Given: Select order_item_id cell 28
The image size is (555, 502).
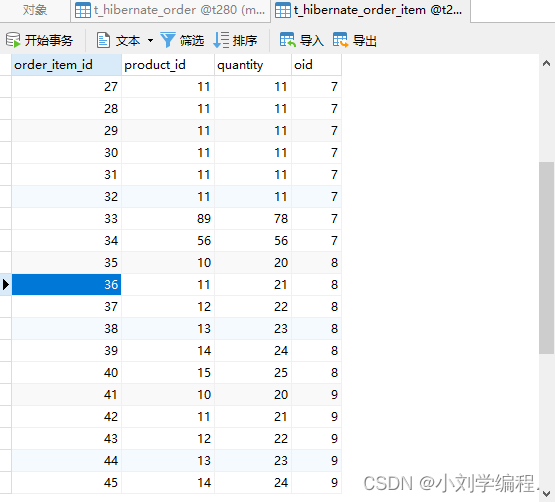Looking at the screenshot, I should 67,109.
